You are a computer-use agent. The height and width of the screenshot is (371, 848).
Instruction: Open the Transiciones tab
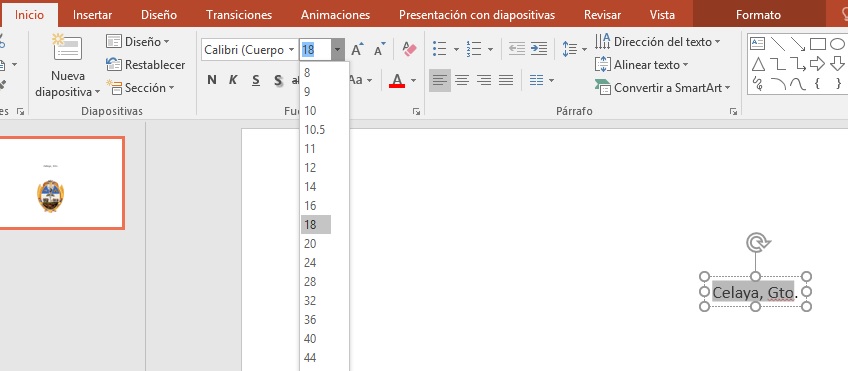click(x=239, y=15)
